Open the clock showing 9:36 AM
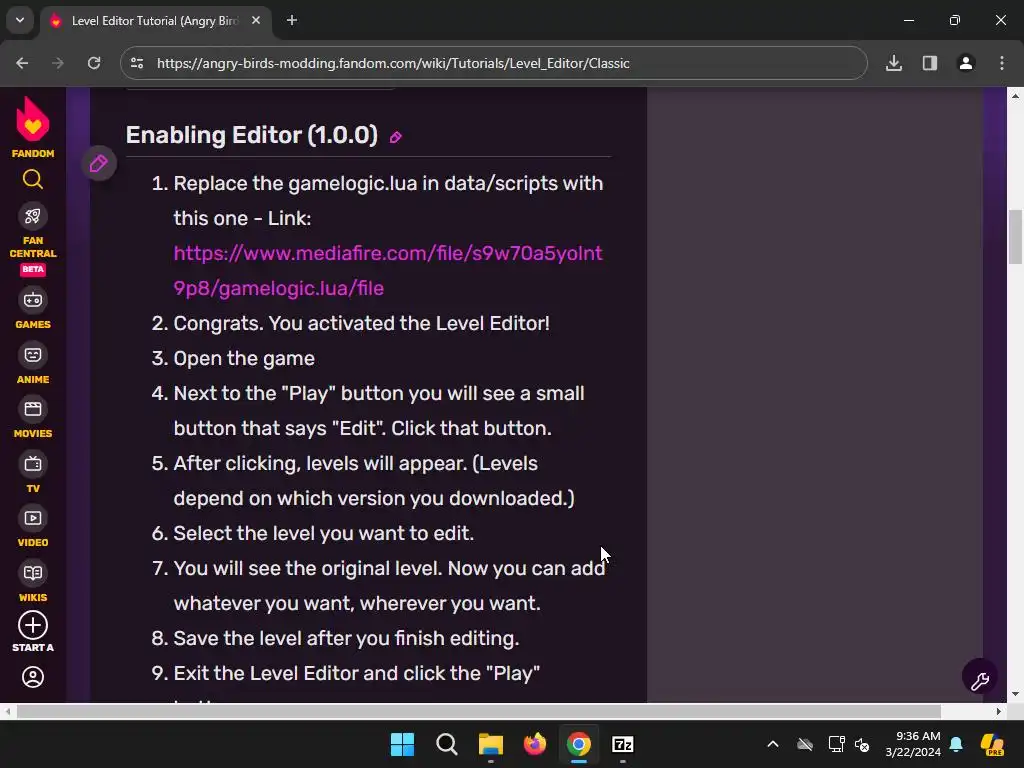 [913, 744]
